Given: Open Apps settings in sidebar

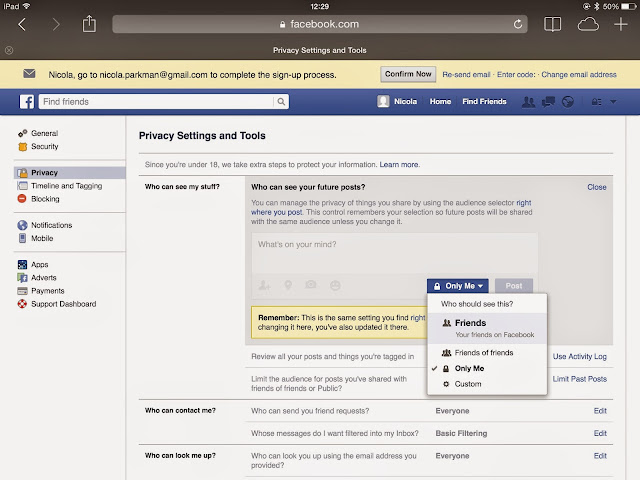Looking at the screenshot, I should tap(40, 264).
